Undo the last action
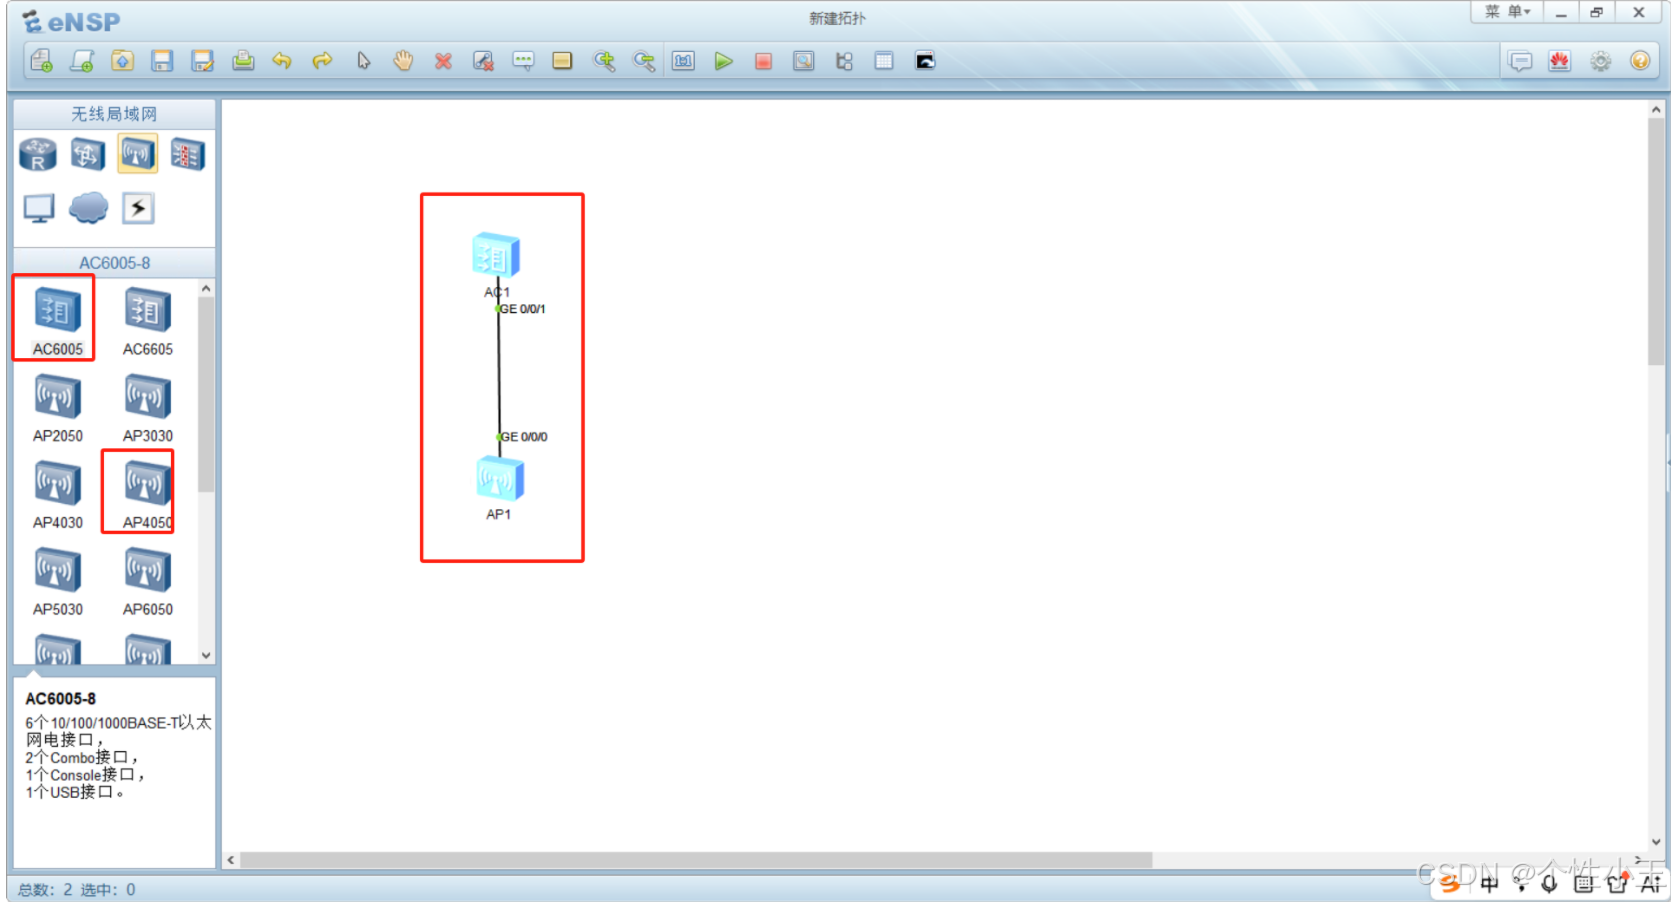 point(283,61)
